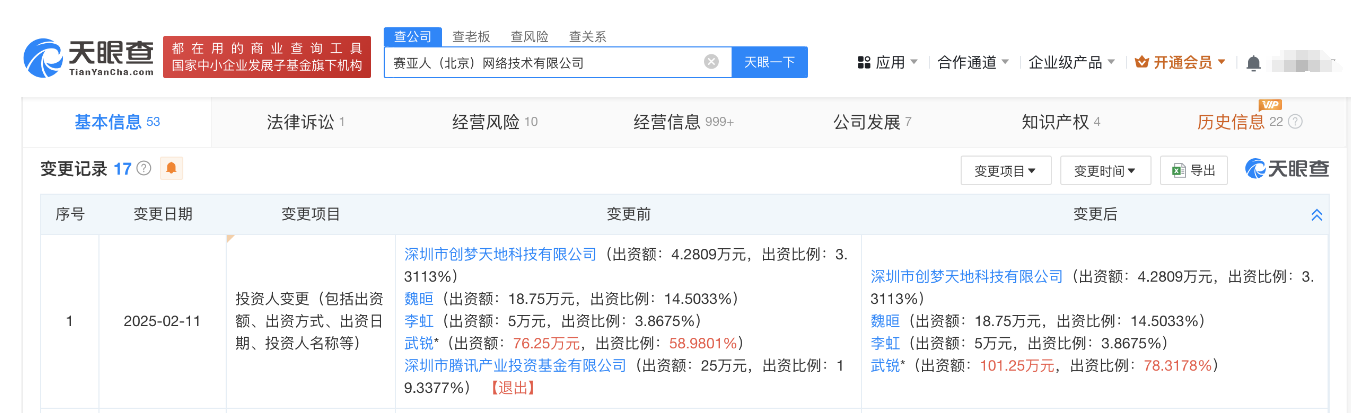This screenshot has height=414, width=1351.
Task: Click the 变更后 column header
Action: point(1095,214)
